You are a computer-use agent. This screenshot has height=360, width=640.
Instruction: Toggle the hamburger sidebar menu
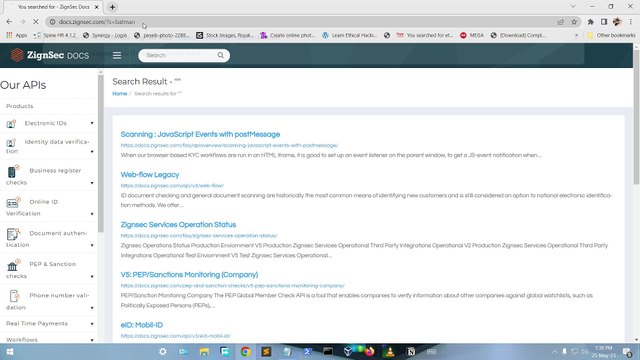point(117,55)
